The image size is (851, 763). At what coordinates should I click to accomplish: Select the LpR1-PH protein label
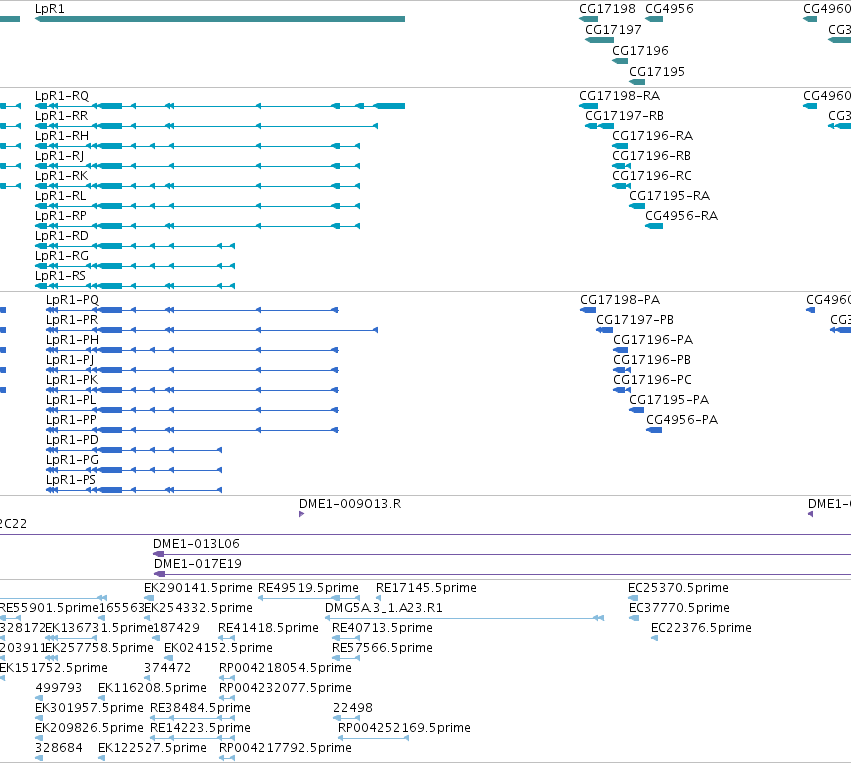(x=72, y=340)
